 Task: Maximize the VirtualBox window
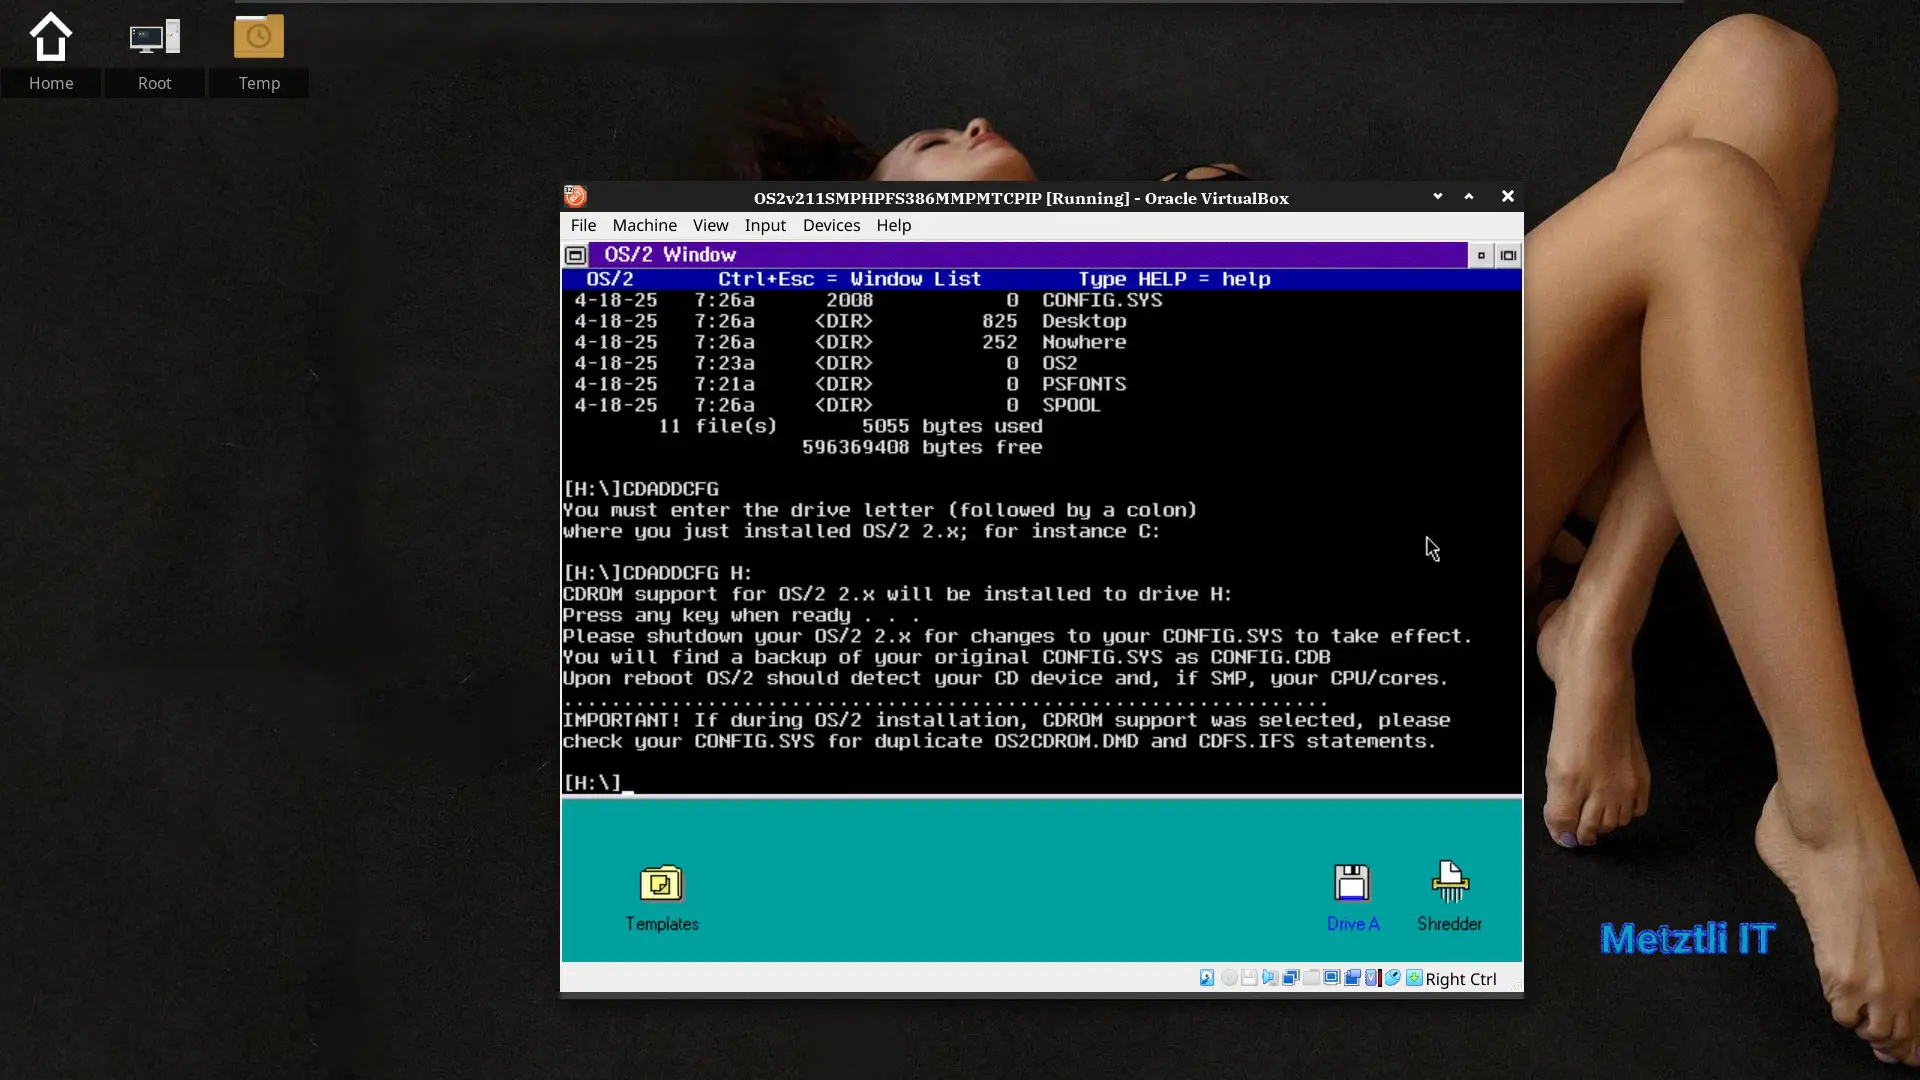tap(1469, 196)
